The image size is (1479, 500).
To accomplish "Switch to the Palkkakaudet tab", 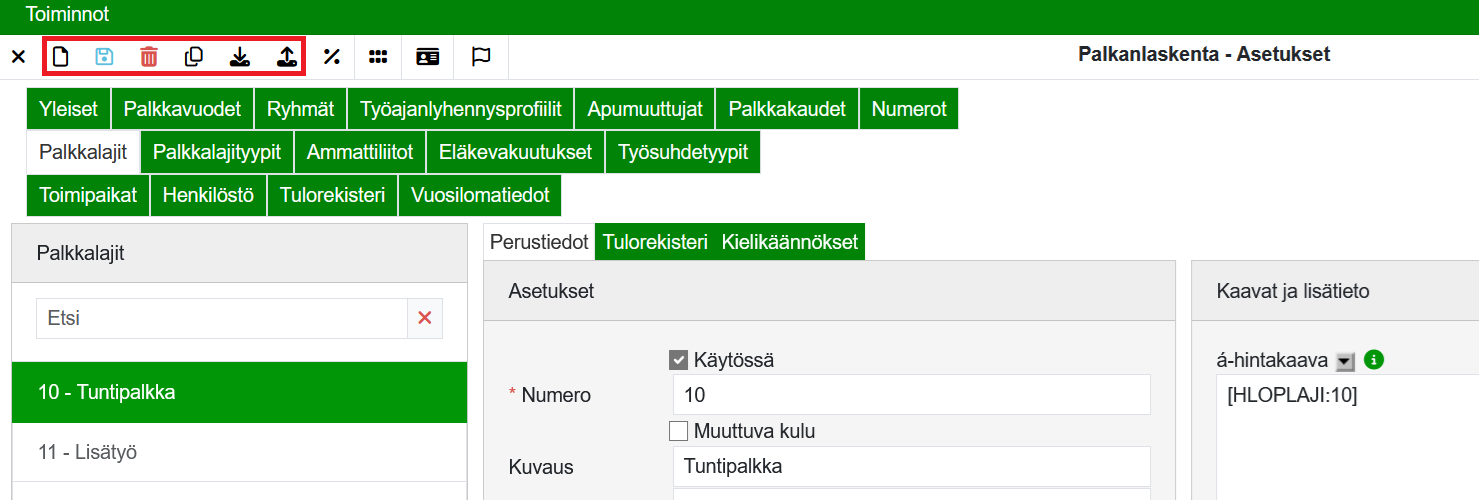I will (787, 109).
